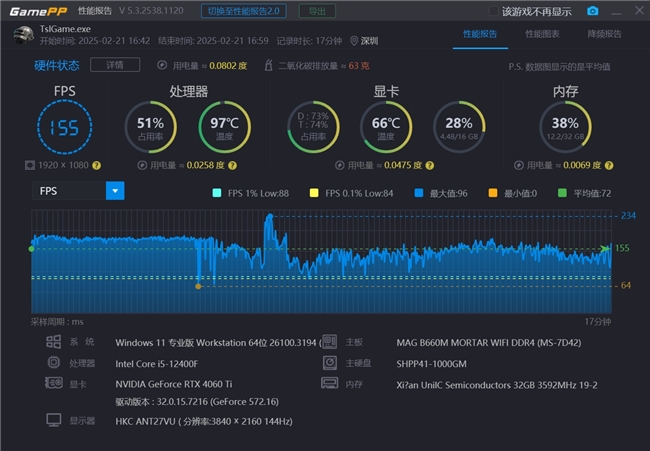The width and height of the screenshot is (650, 451).
Task: Click the GPU memory 28% gauge
Action: pos(459,127)
